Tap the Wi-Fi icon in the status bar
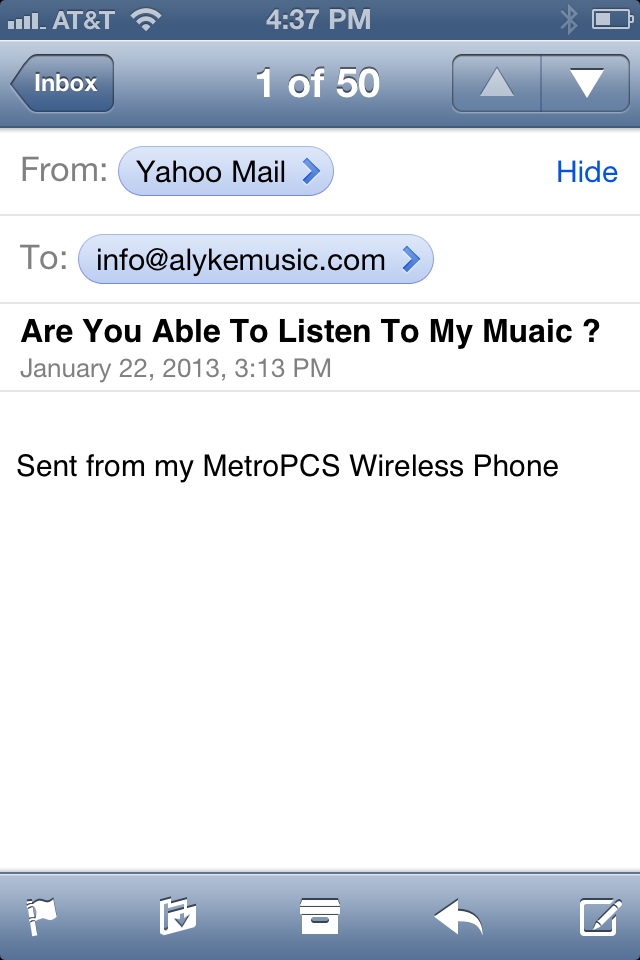This screenshot has width=640, height=960. click(146, 20)
